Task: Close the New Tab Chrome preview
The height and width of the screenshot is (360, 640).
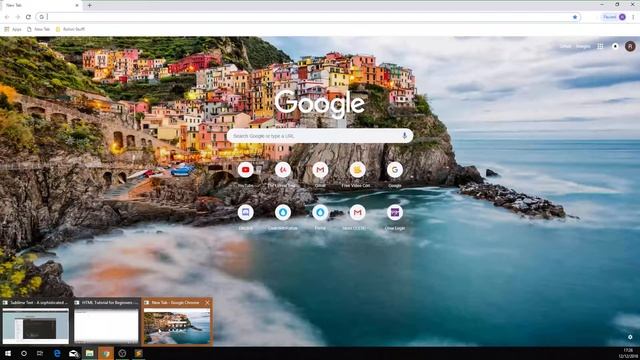Action: click(x=207, y=302)
